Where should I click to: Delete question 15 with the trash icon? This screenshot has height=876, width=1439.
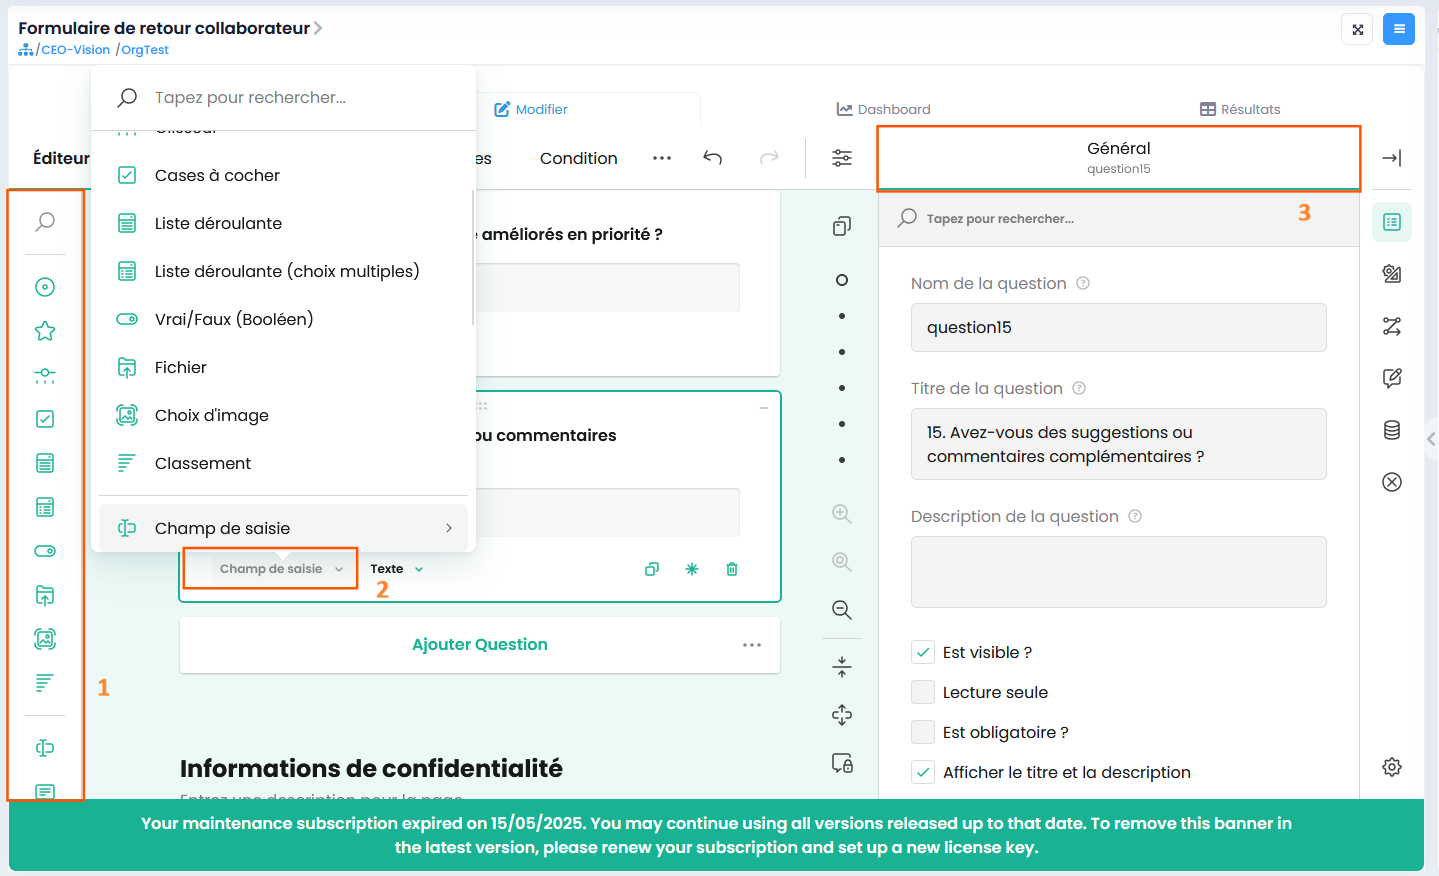point(732,569)
